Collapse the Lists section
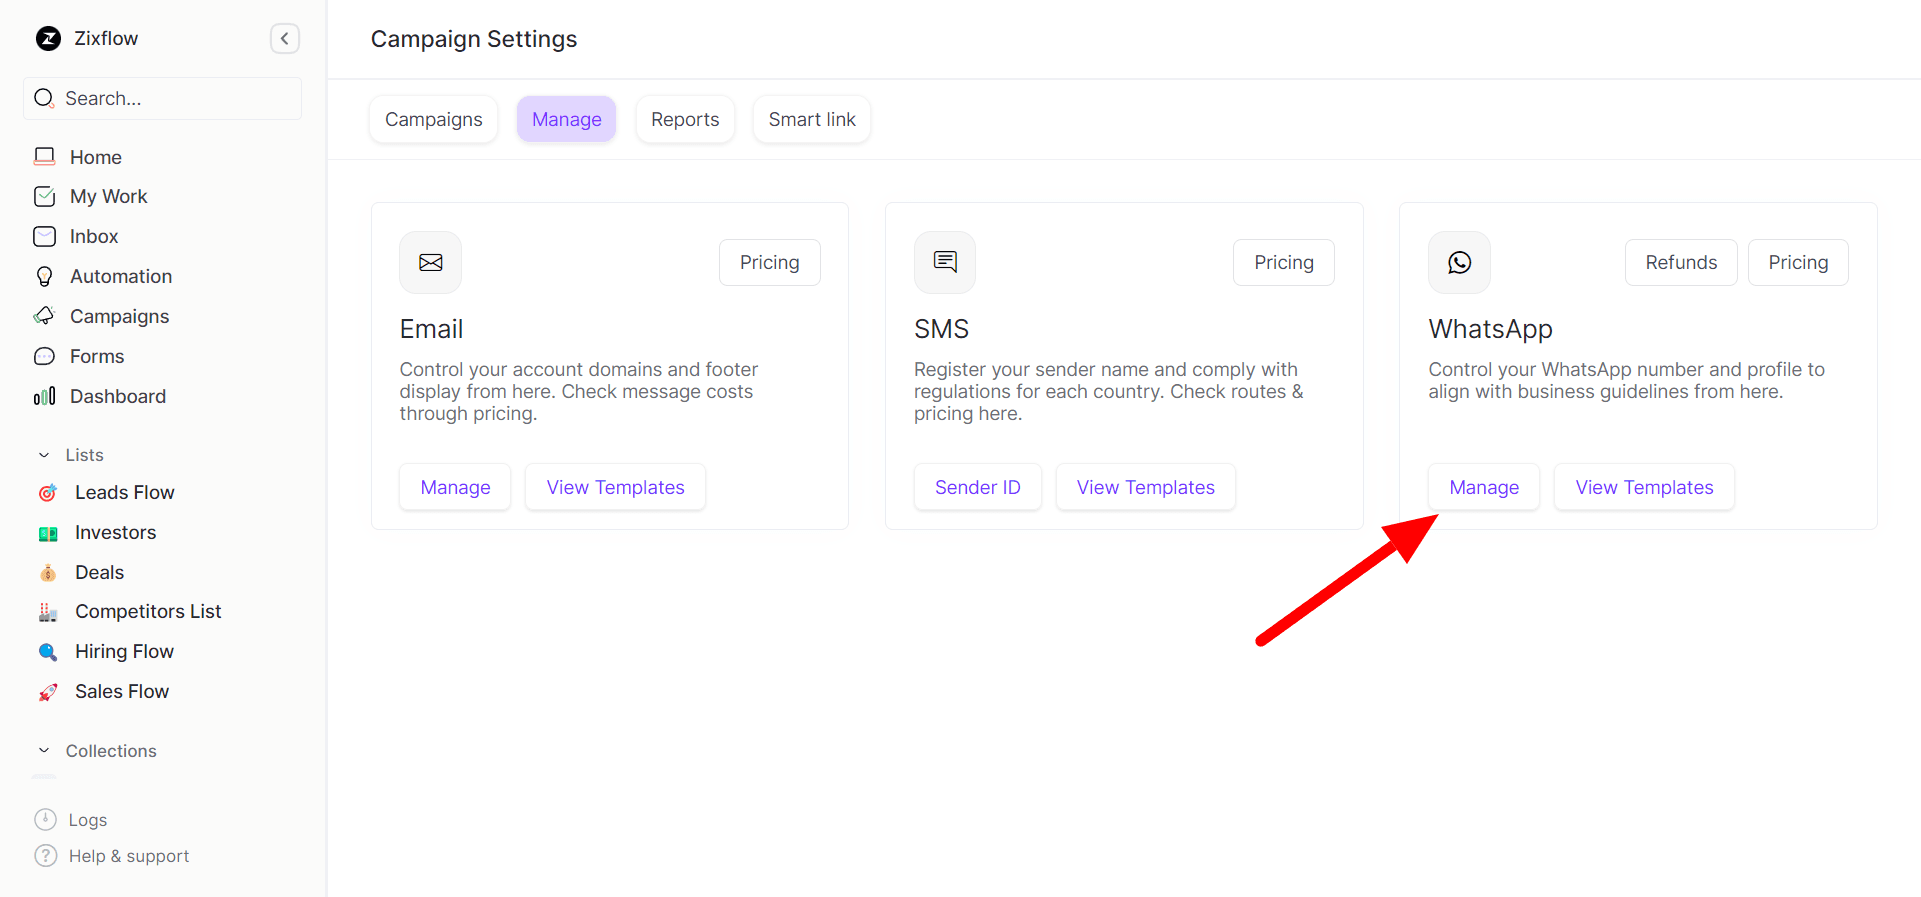1921x897 pixels. [x=44, y=456]
